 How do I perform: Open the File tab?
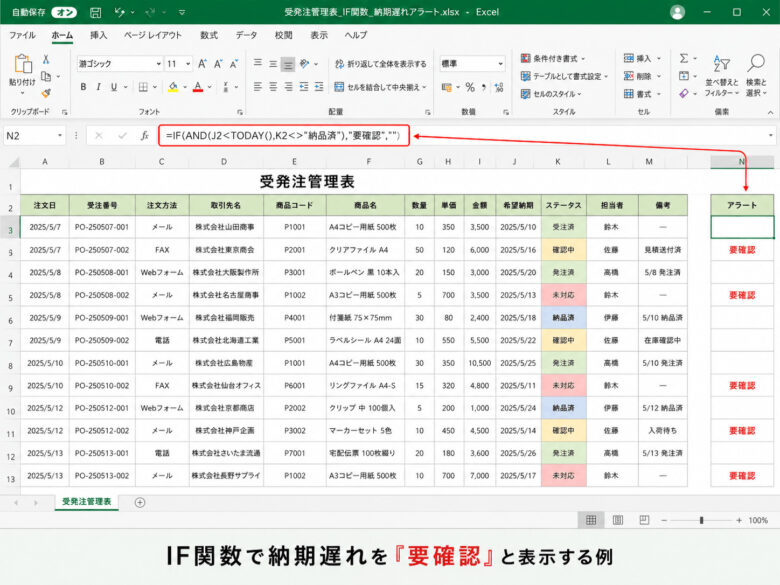click(x=22, y=35)
